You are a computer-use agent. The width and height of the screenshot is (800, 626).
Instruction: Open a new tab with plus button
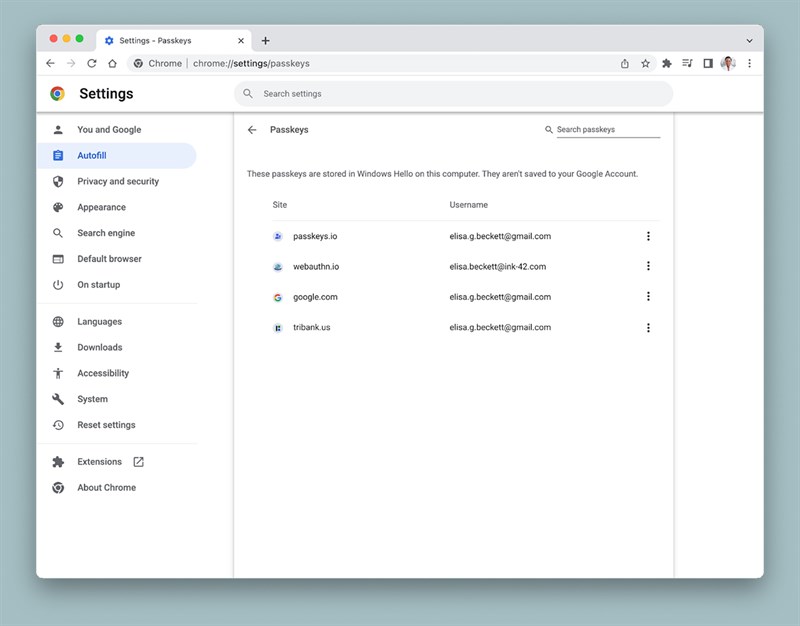[266, 41]
